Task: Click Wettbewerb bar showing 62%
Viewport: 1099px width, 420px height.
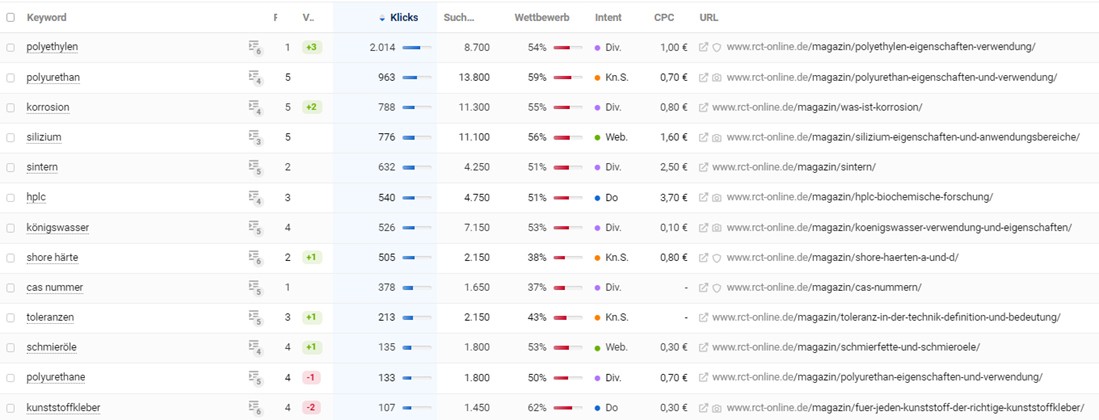Action: [568, 408]
